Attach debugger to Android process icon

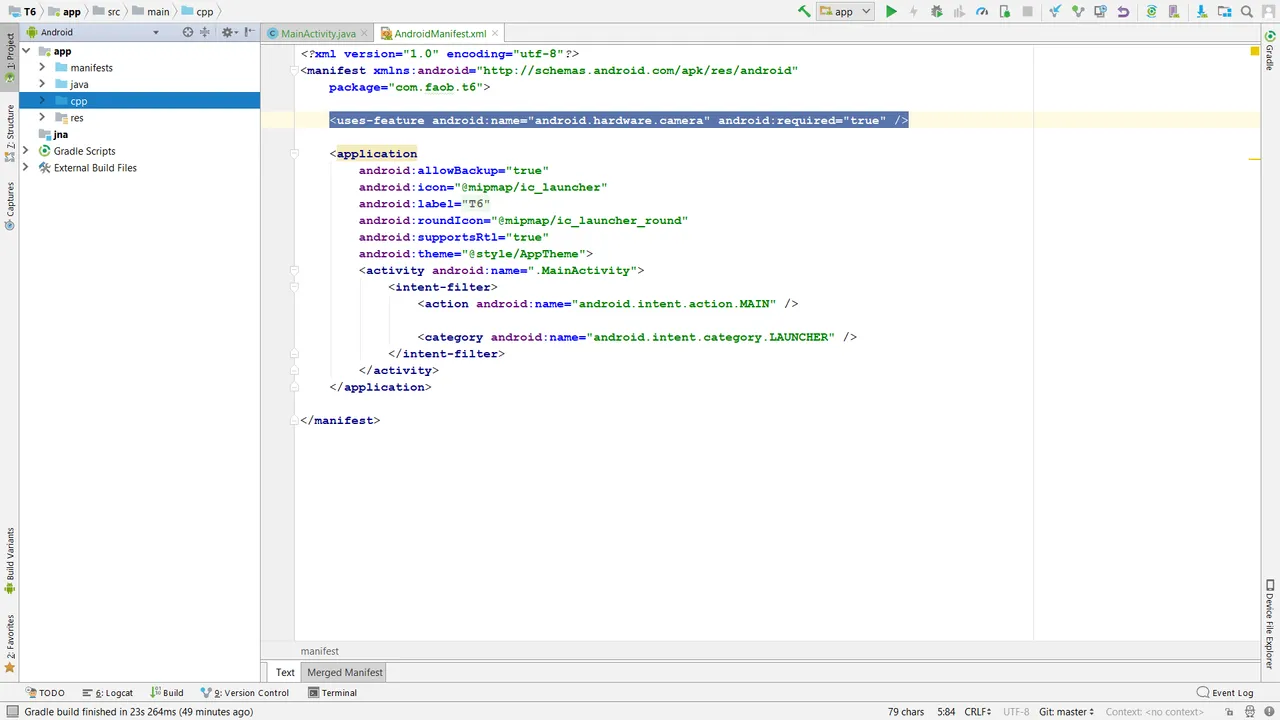point(1005,12)
